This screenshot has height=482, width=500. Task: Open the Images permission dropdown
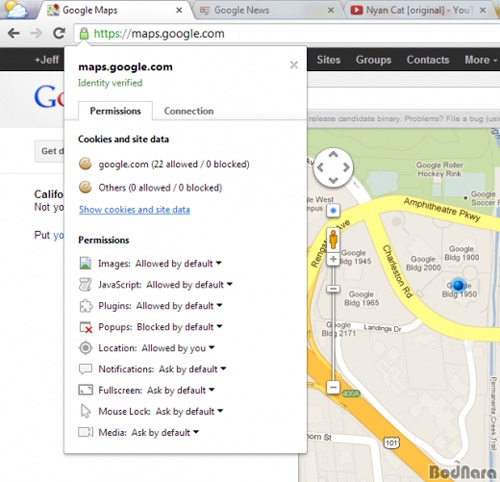pos(178,263)
